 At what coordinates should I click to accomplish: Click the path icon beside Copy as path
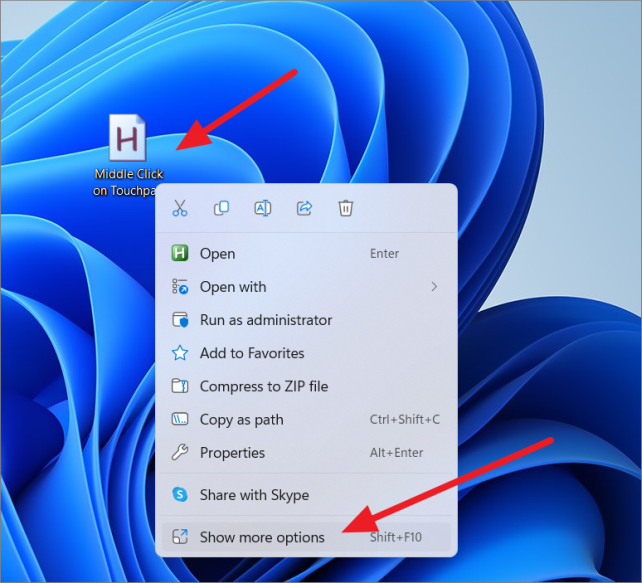tap(180, 419)
